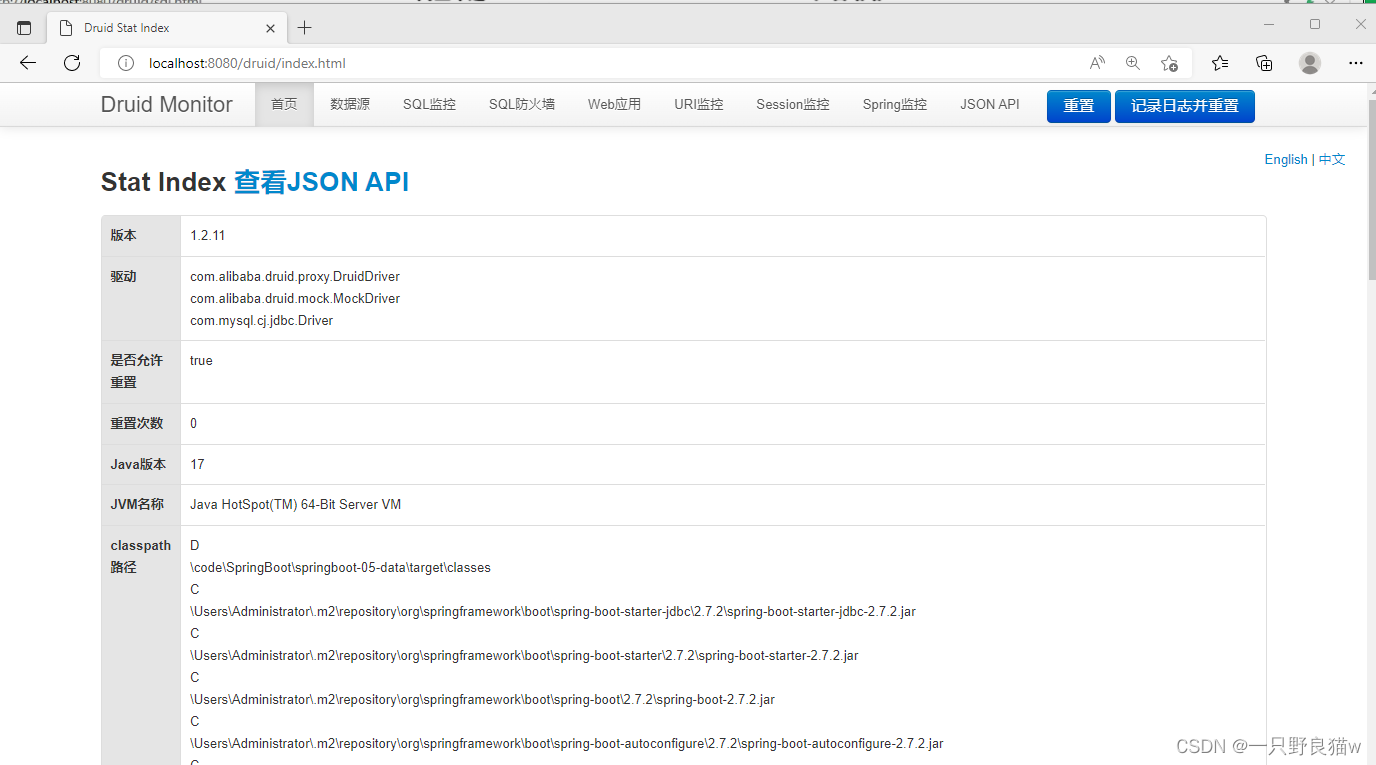Image resolution: width=1376 pixels, height=765 pixels.
Task: Click the spring-boot-starter-jdbc-2.7.2.jar path
Action: (553, 611)
